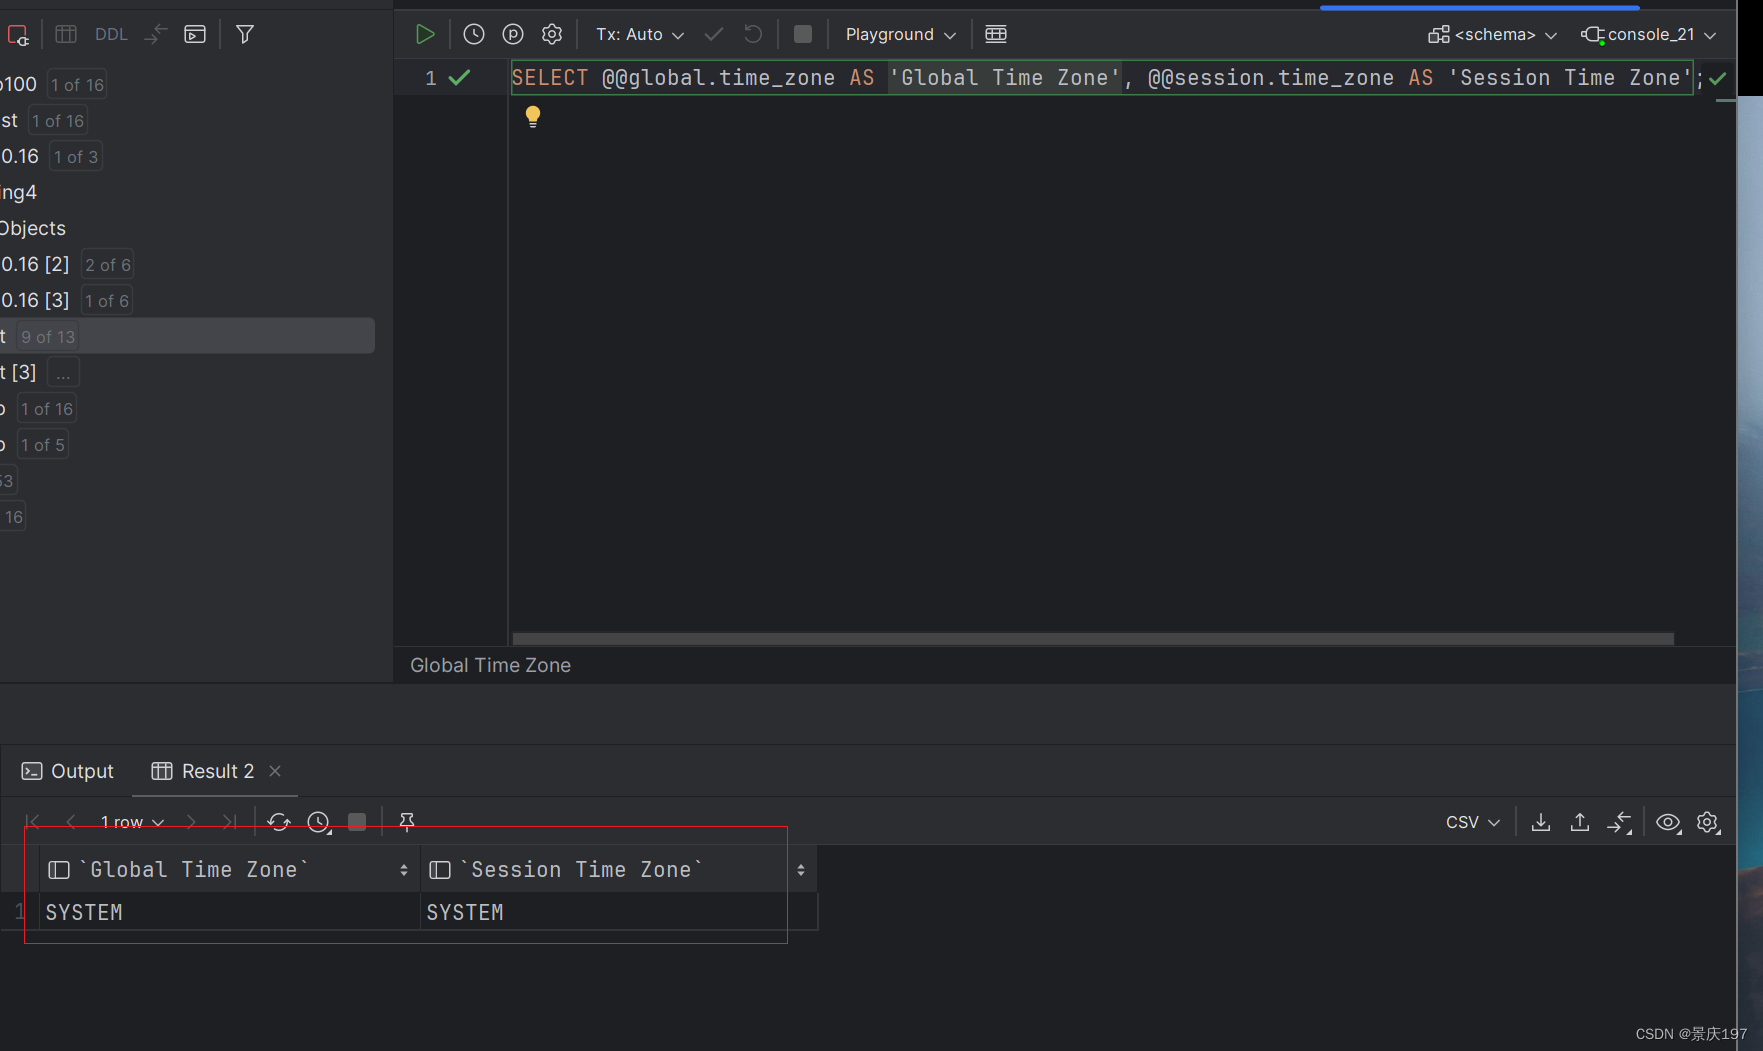1763x1051 pixels.
Task: Select the Objects tree item
Action: [x=33, y=228]
